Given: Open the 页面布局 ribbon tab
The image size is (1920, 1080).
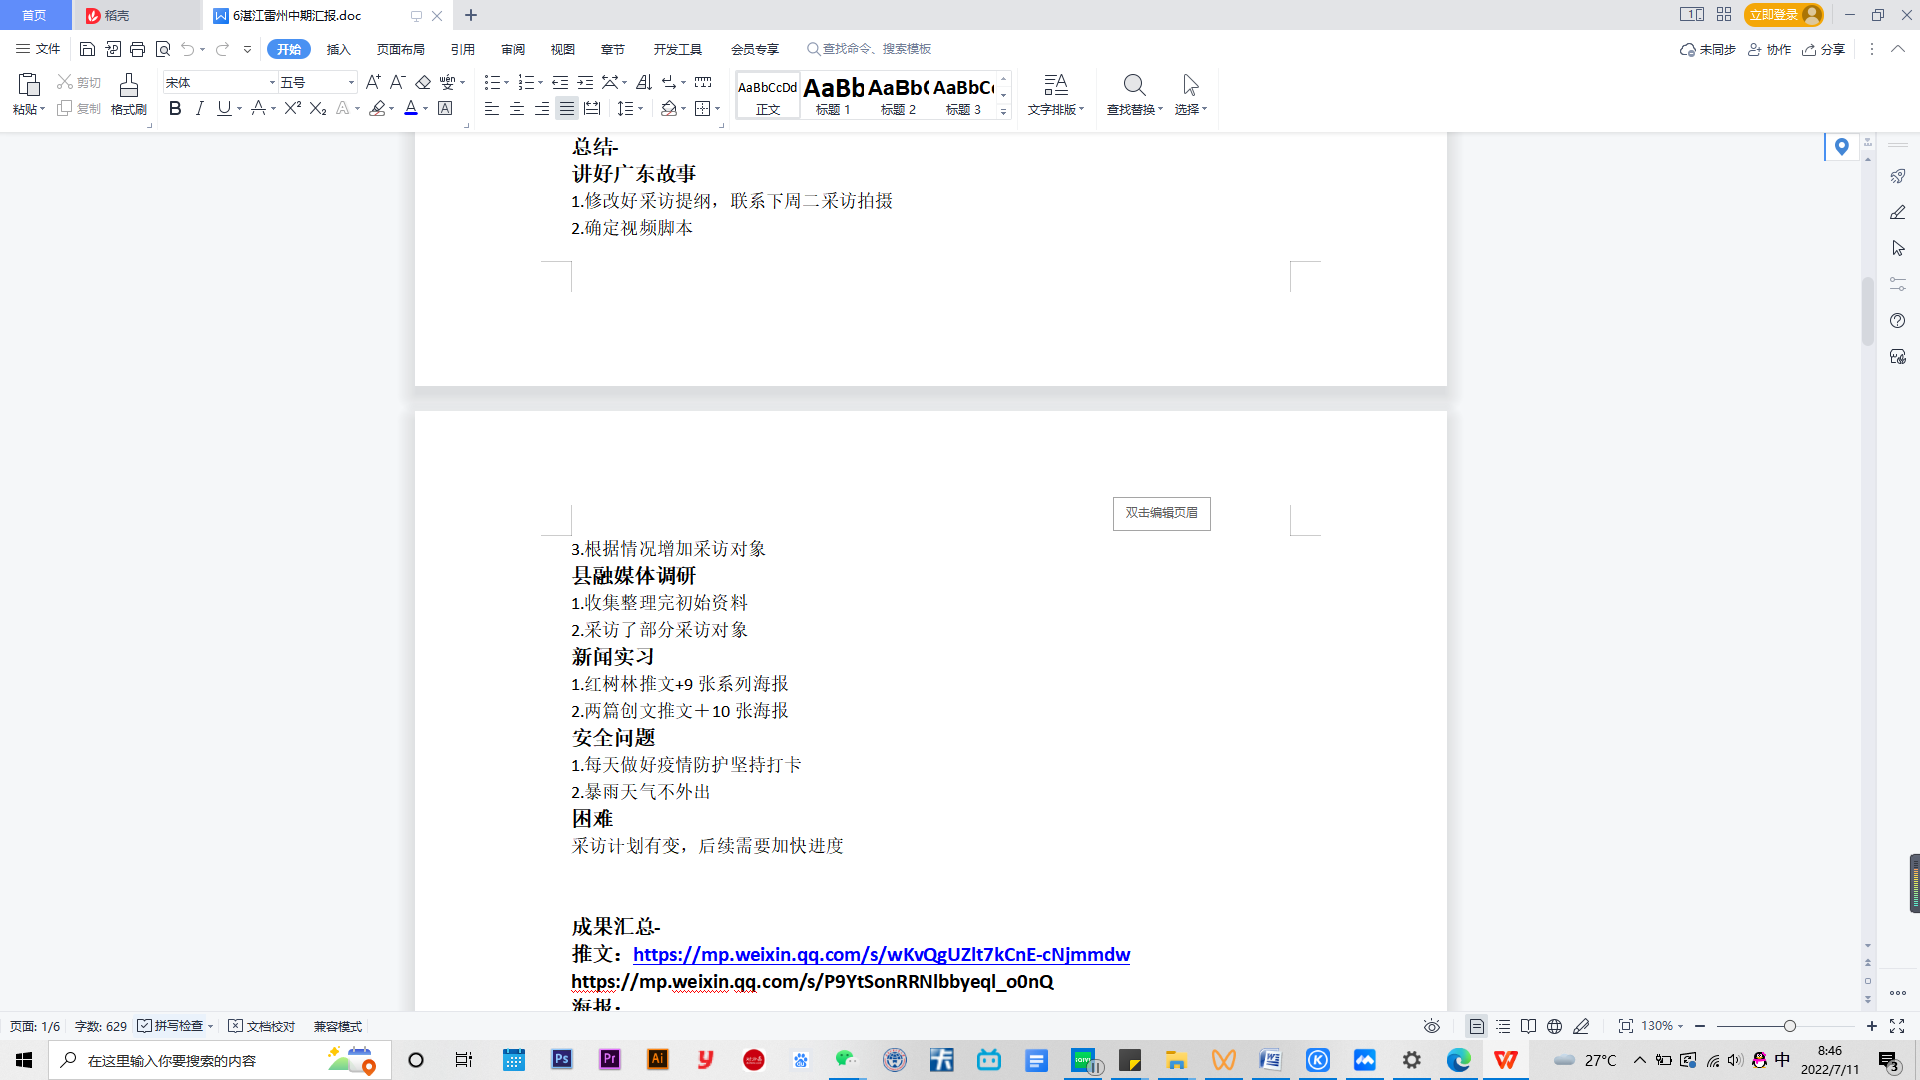Looking at the screenshot, I should click(400, 49).
